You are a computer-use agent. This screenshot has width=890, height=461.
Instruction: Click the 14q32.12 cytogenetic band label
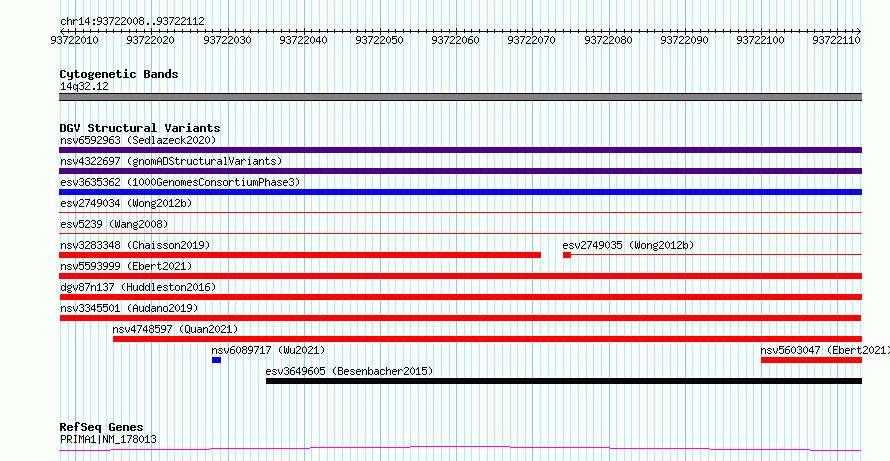(84, 87)
